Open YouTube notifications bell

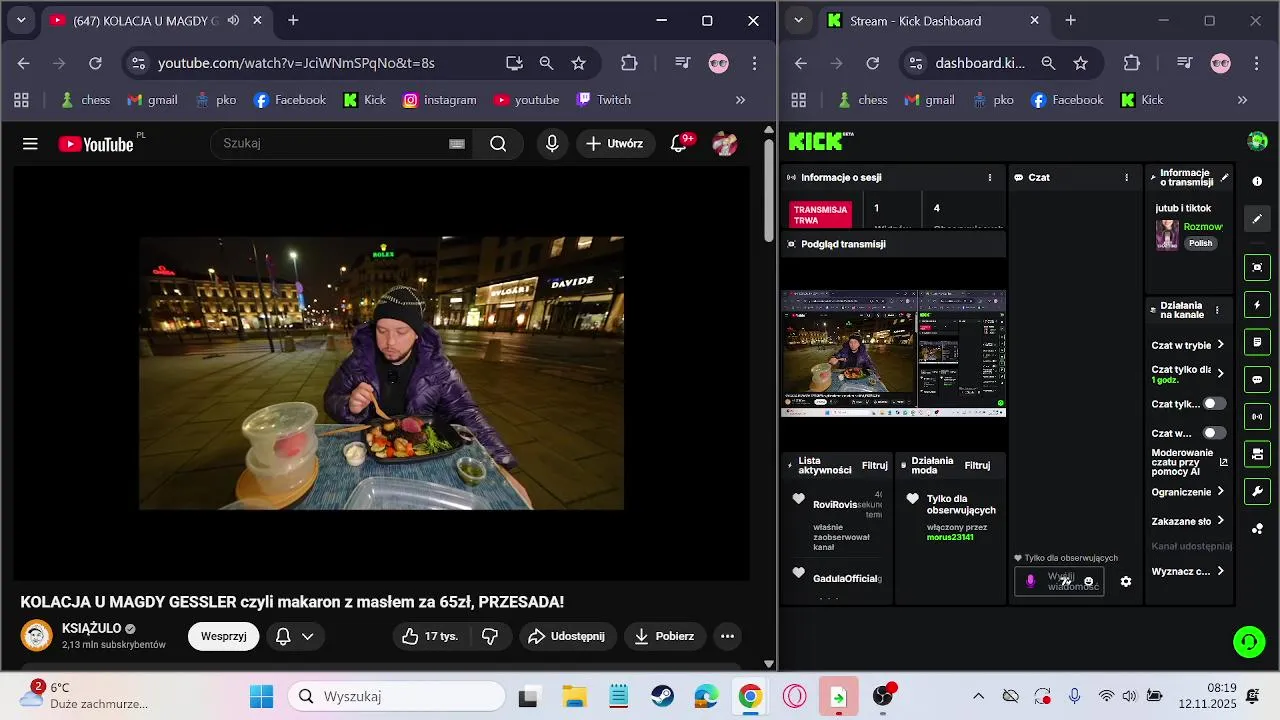[x=679, y=144]
